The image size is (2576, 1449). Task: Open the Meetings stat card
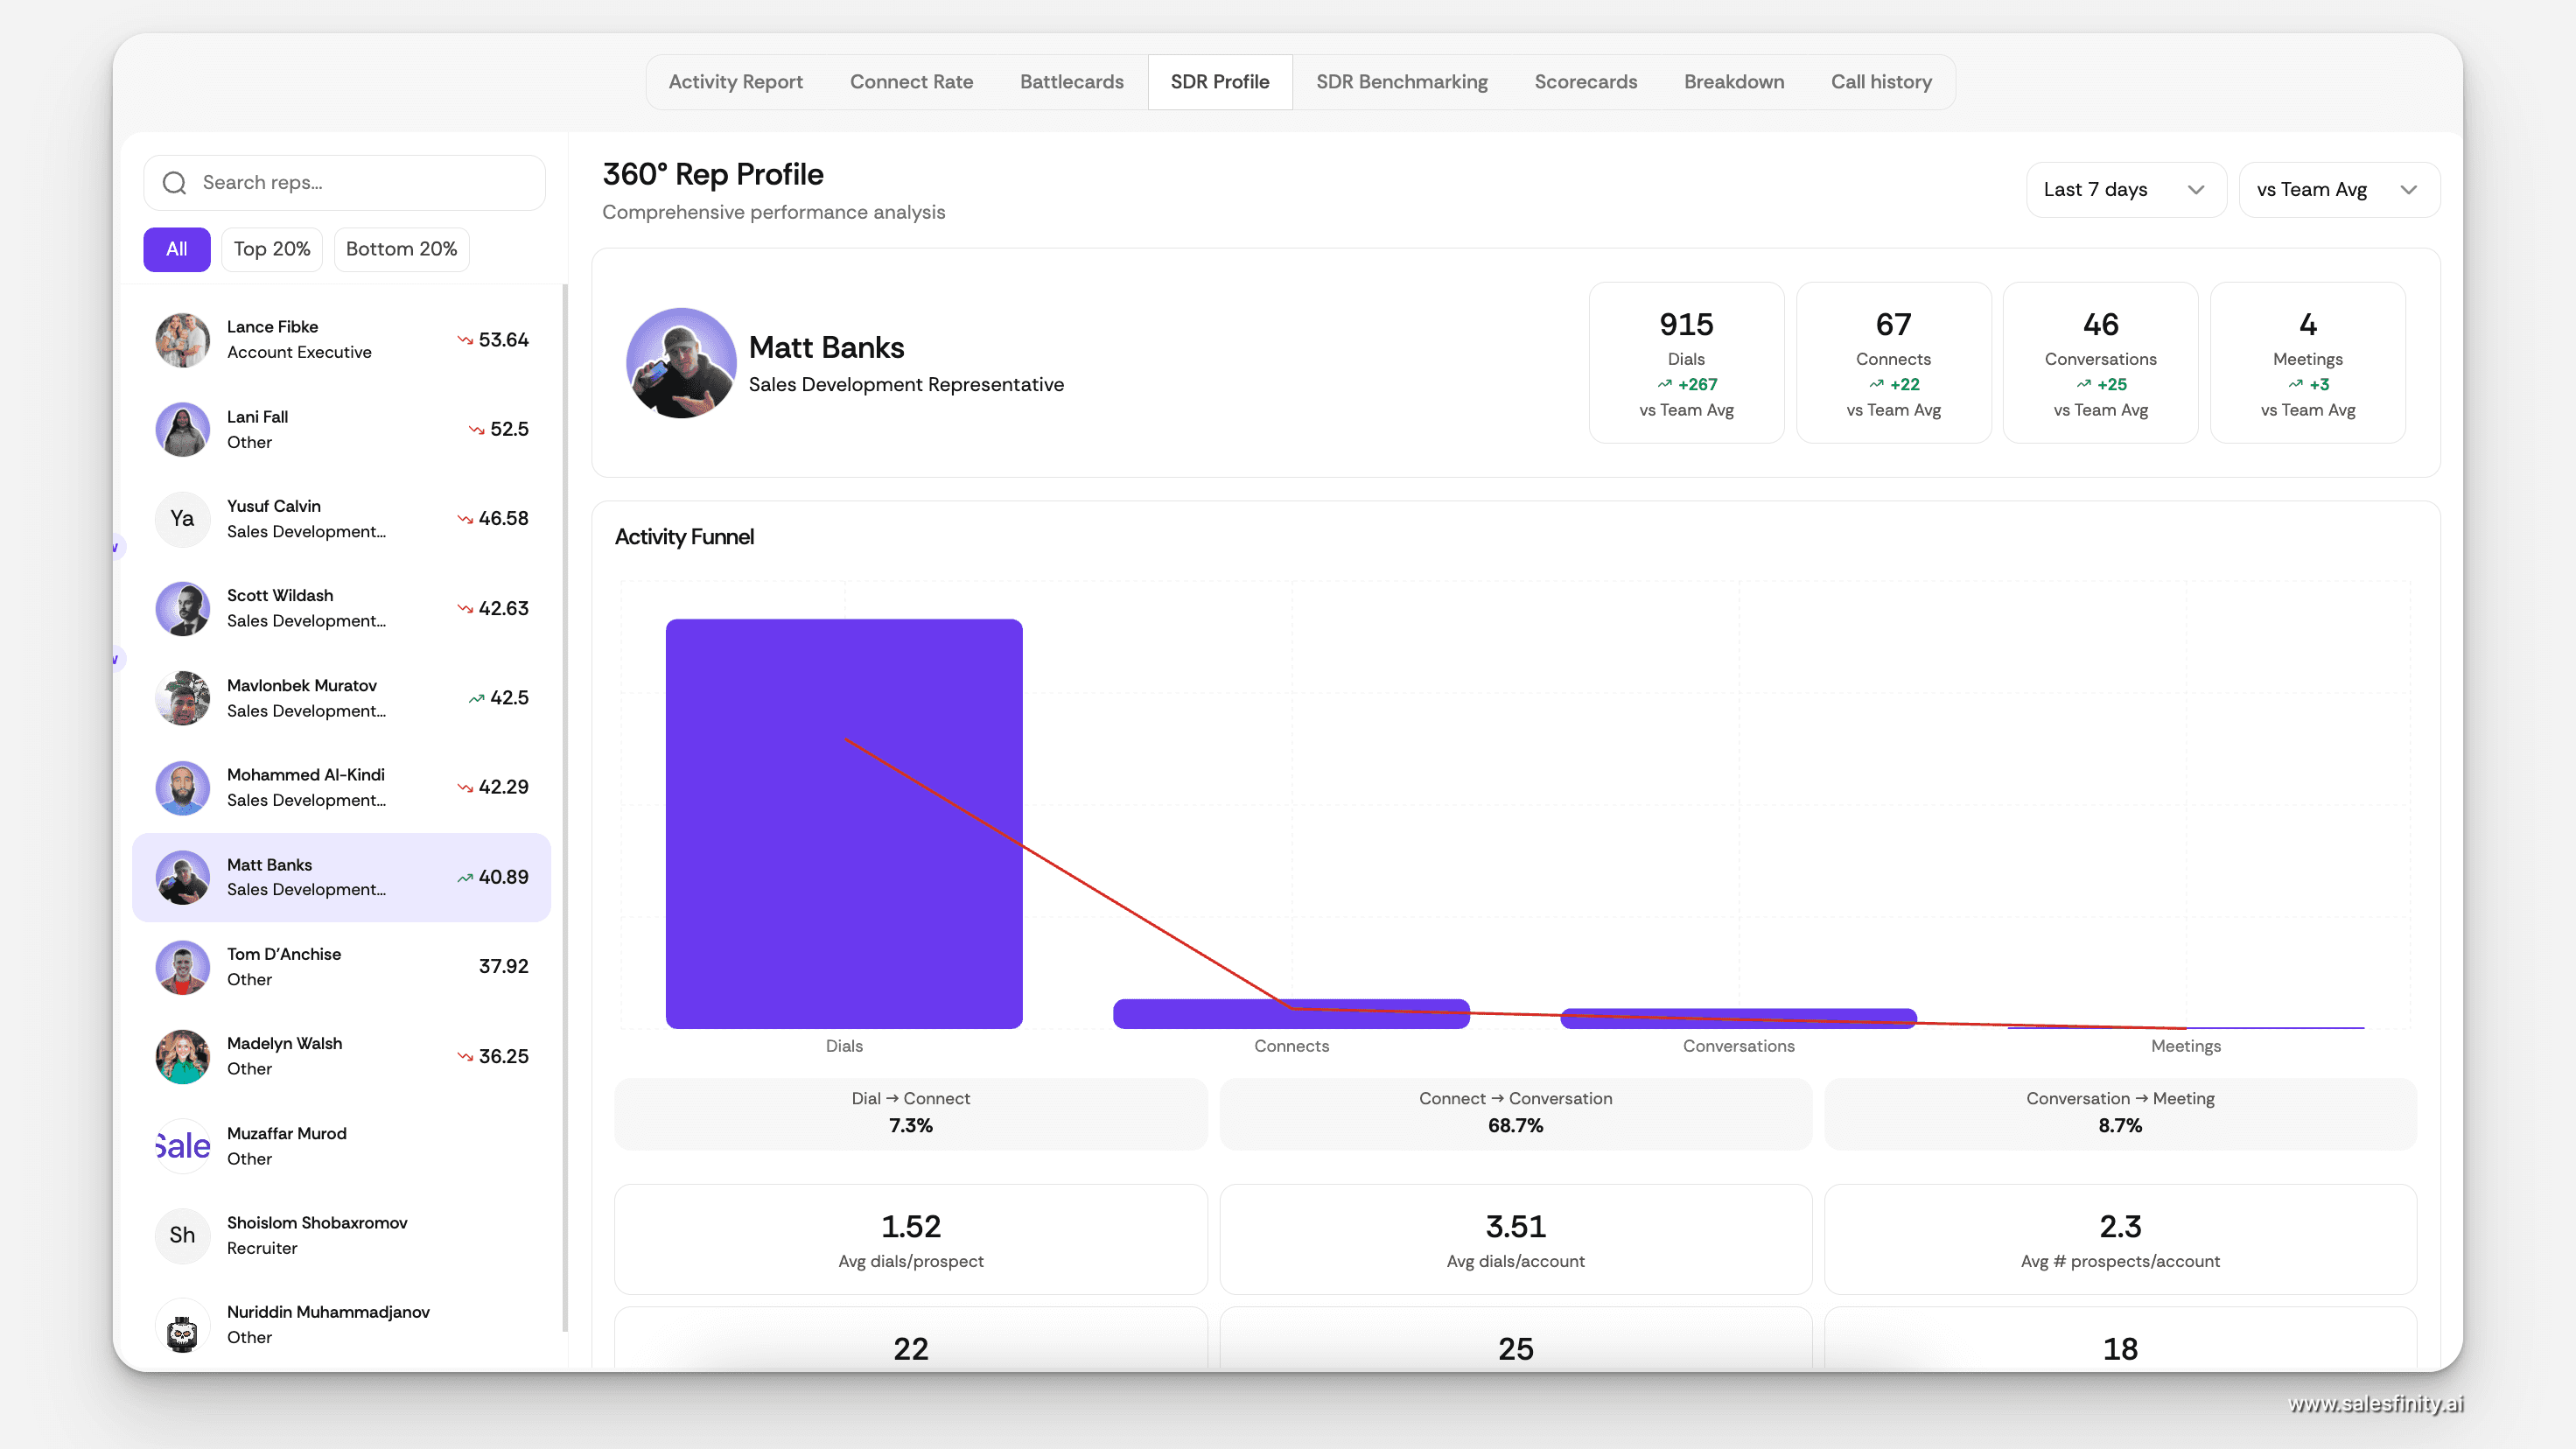coord(2307,362)
